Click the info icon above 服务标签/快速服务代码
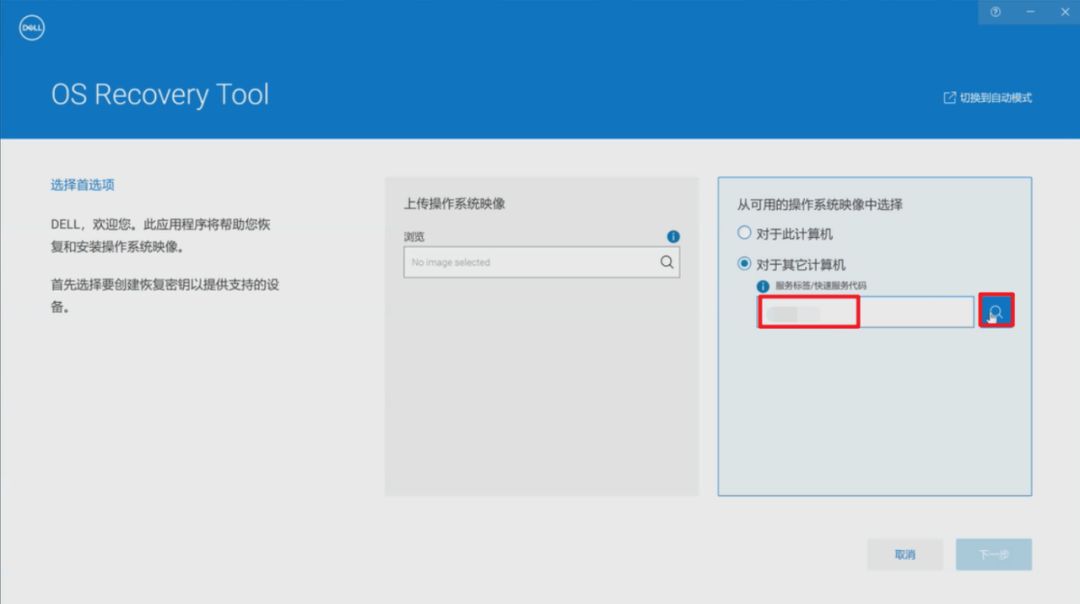This screenshot has width=1080, height=604. coord(761,284)
